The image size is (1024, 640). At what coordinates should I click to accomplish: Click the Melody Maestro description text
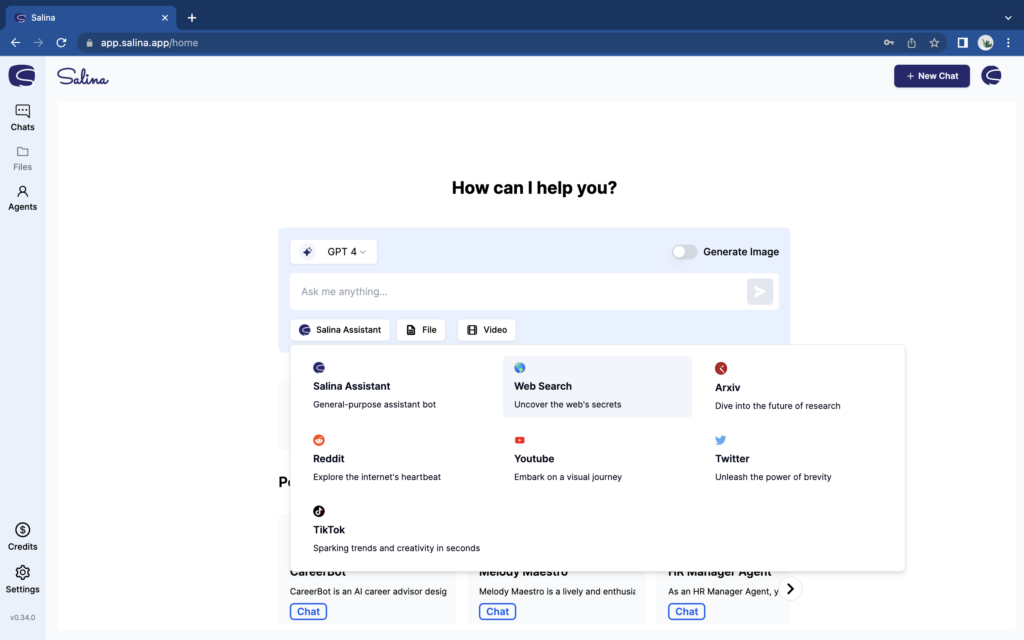[x=557, y=591]
